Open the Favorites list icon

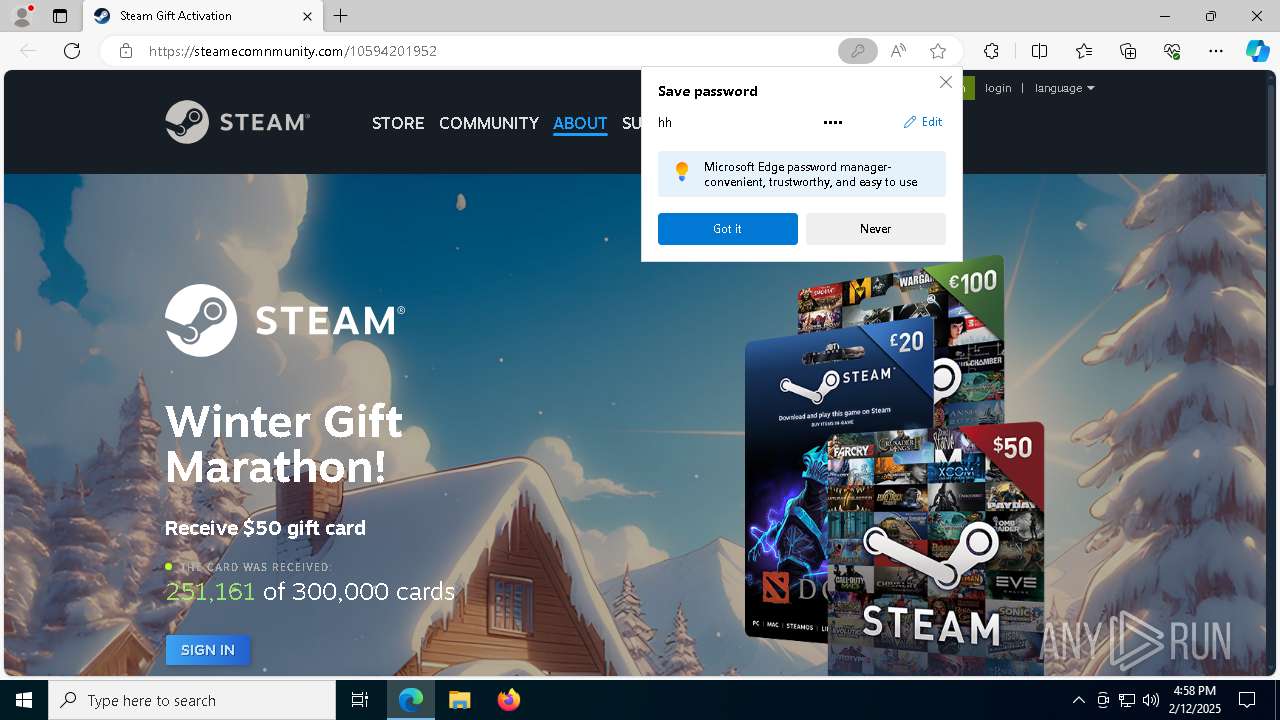pos(1084,51)
